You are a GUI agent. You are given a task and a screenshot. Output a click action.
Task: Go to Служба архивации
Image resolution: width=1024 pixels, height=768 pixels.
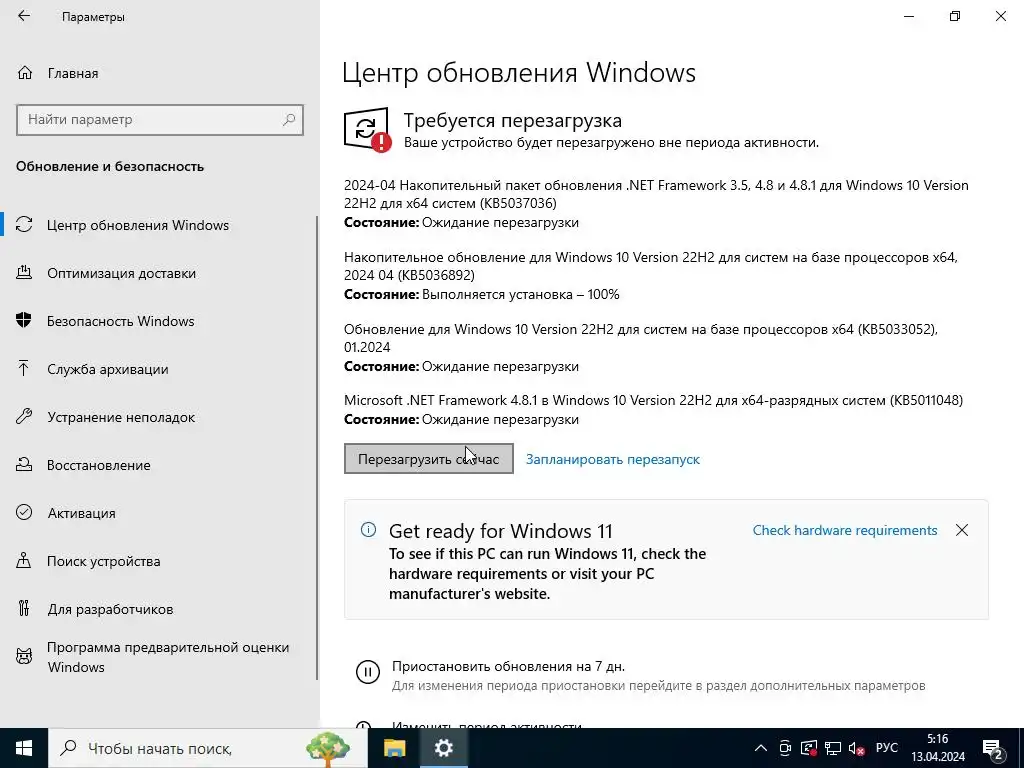tap(108, 369)
